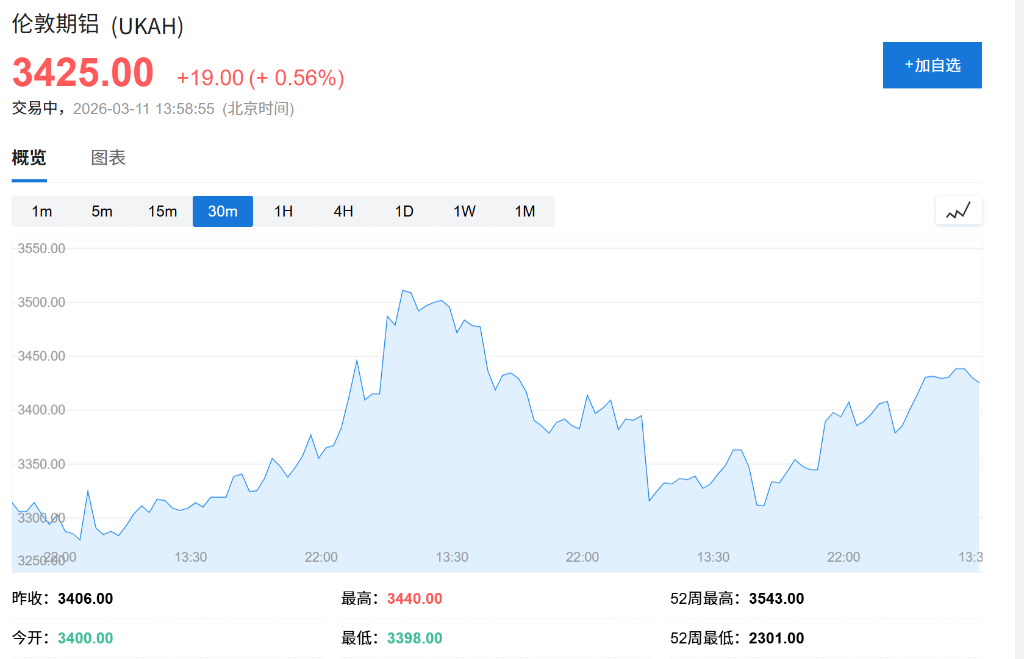
Task: Select the 15m timeframe
Action: click(162, 211)
